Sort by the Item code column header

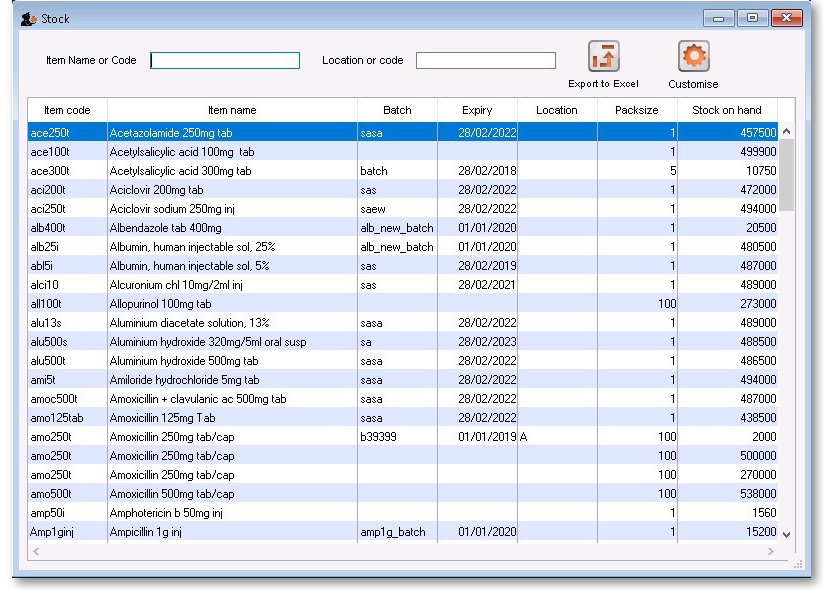pyautogui.click(x=67, y=110)
